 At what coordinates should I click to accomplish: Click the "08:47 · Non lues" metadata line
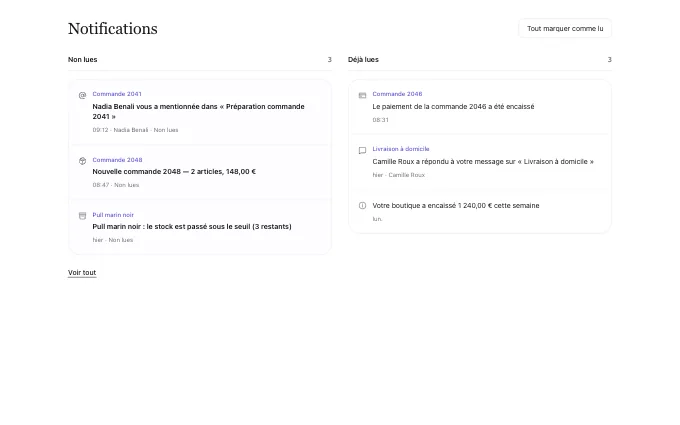tap(116, 185)
